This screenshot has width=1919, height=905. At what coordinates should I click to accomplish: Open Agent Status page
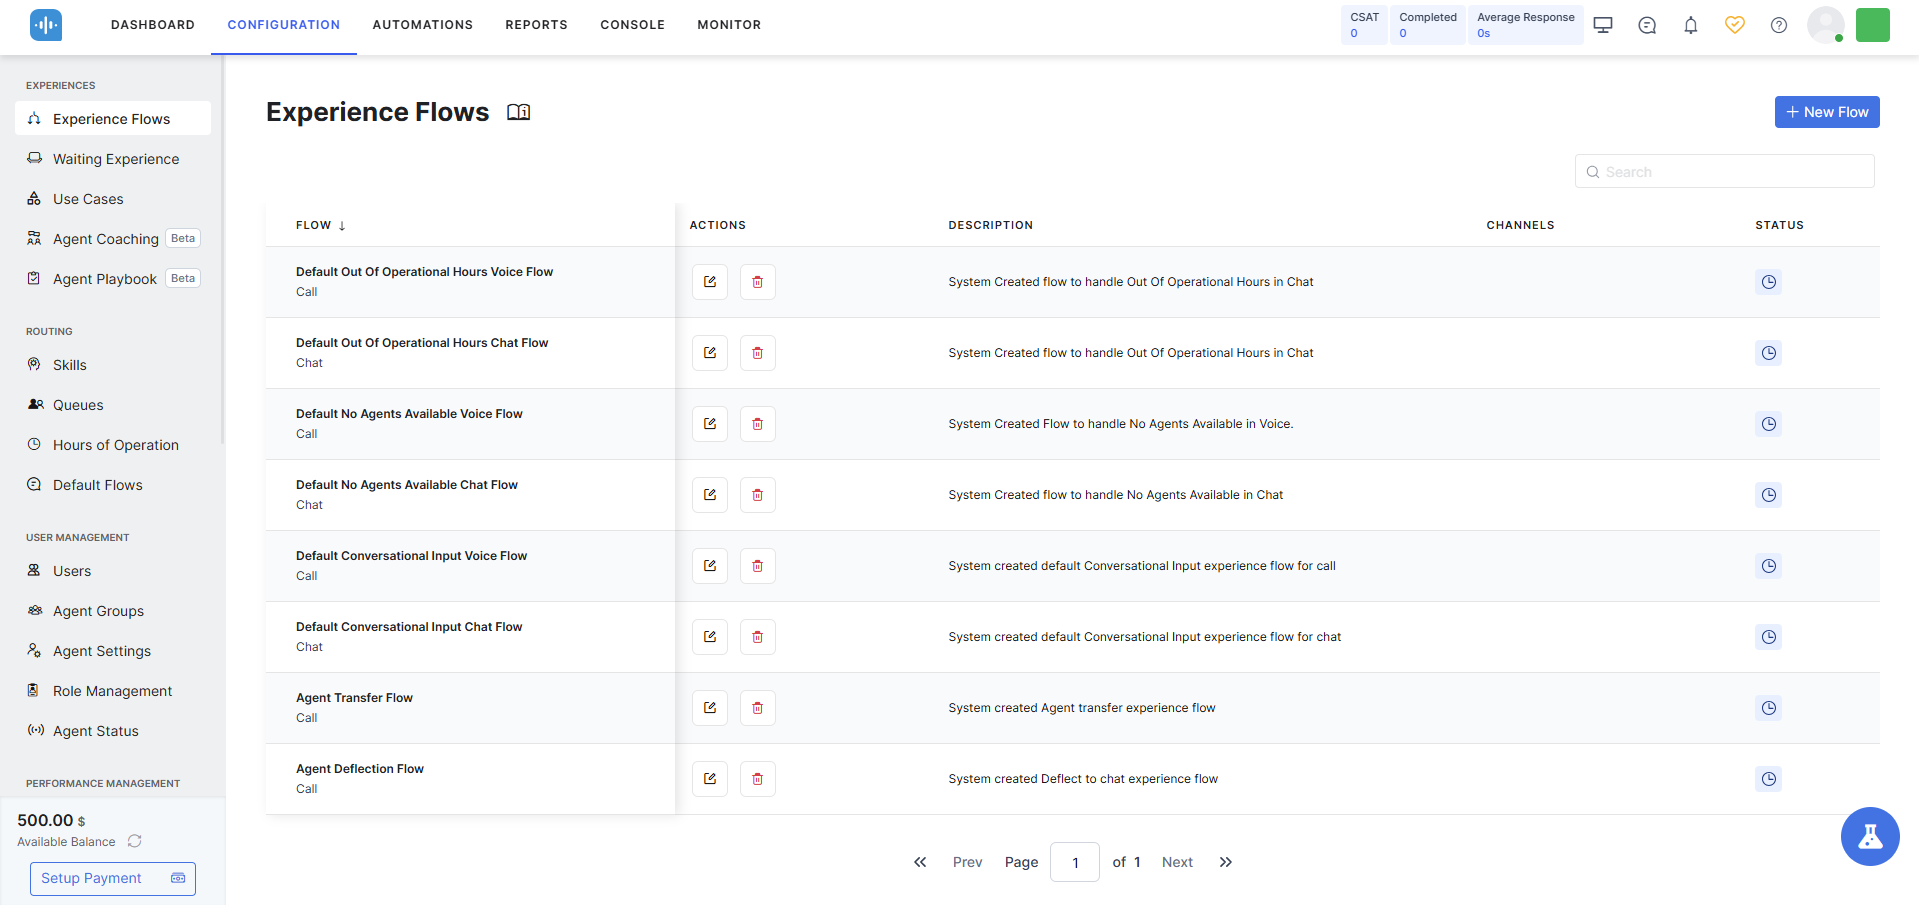(x=113, y=731)
